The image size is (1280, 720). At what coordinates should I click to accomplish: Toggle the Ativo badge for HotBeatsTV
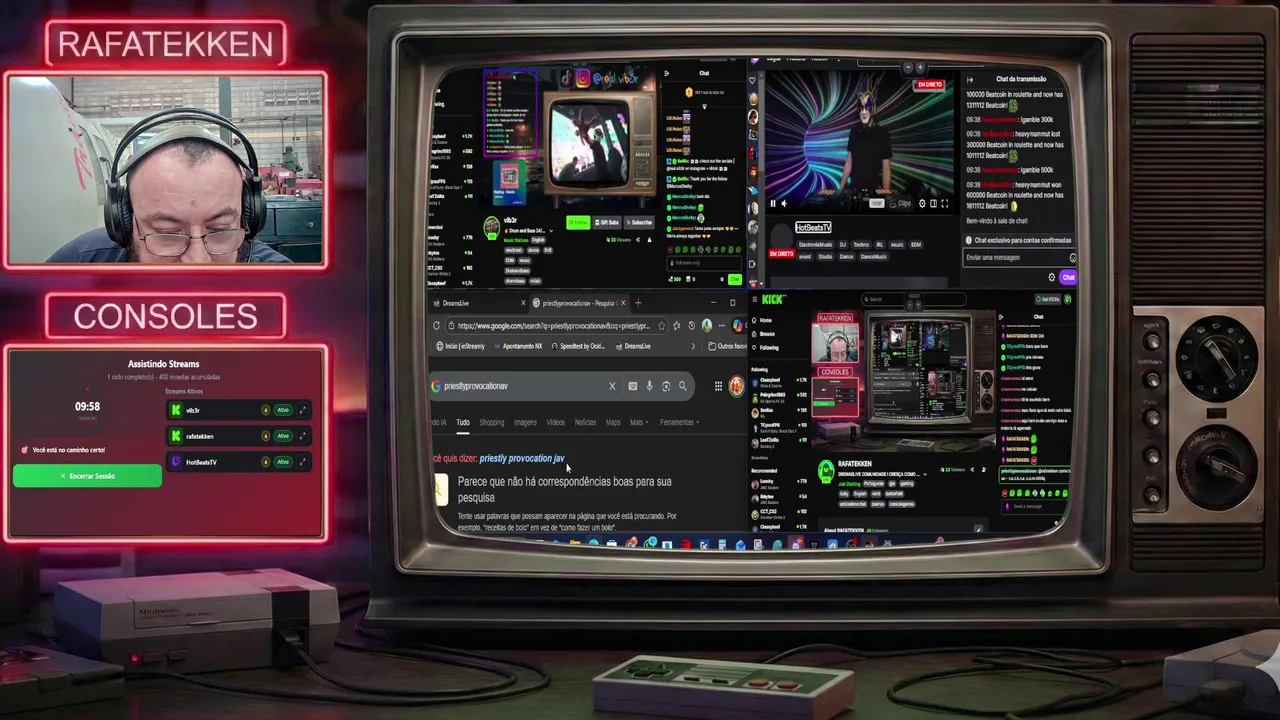click(283, 462)
